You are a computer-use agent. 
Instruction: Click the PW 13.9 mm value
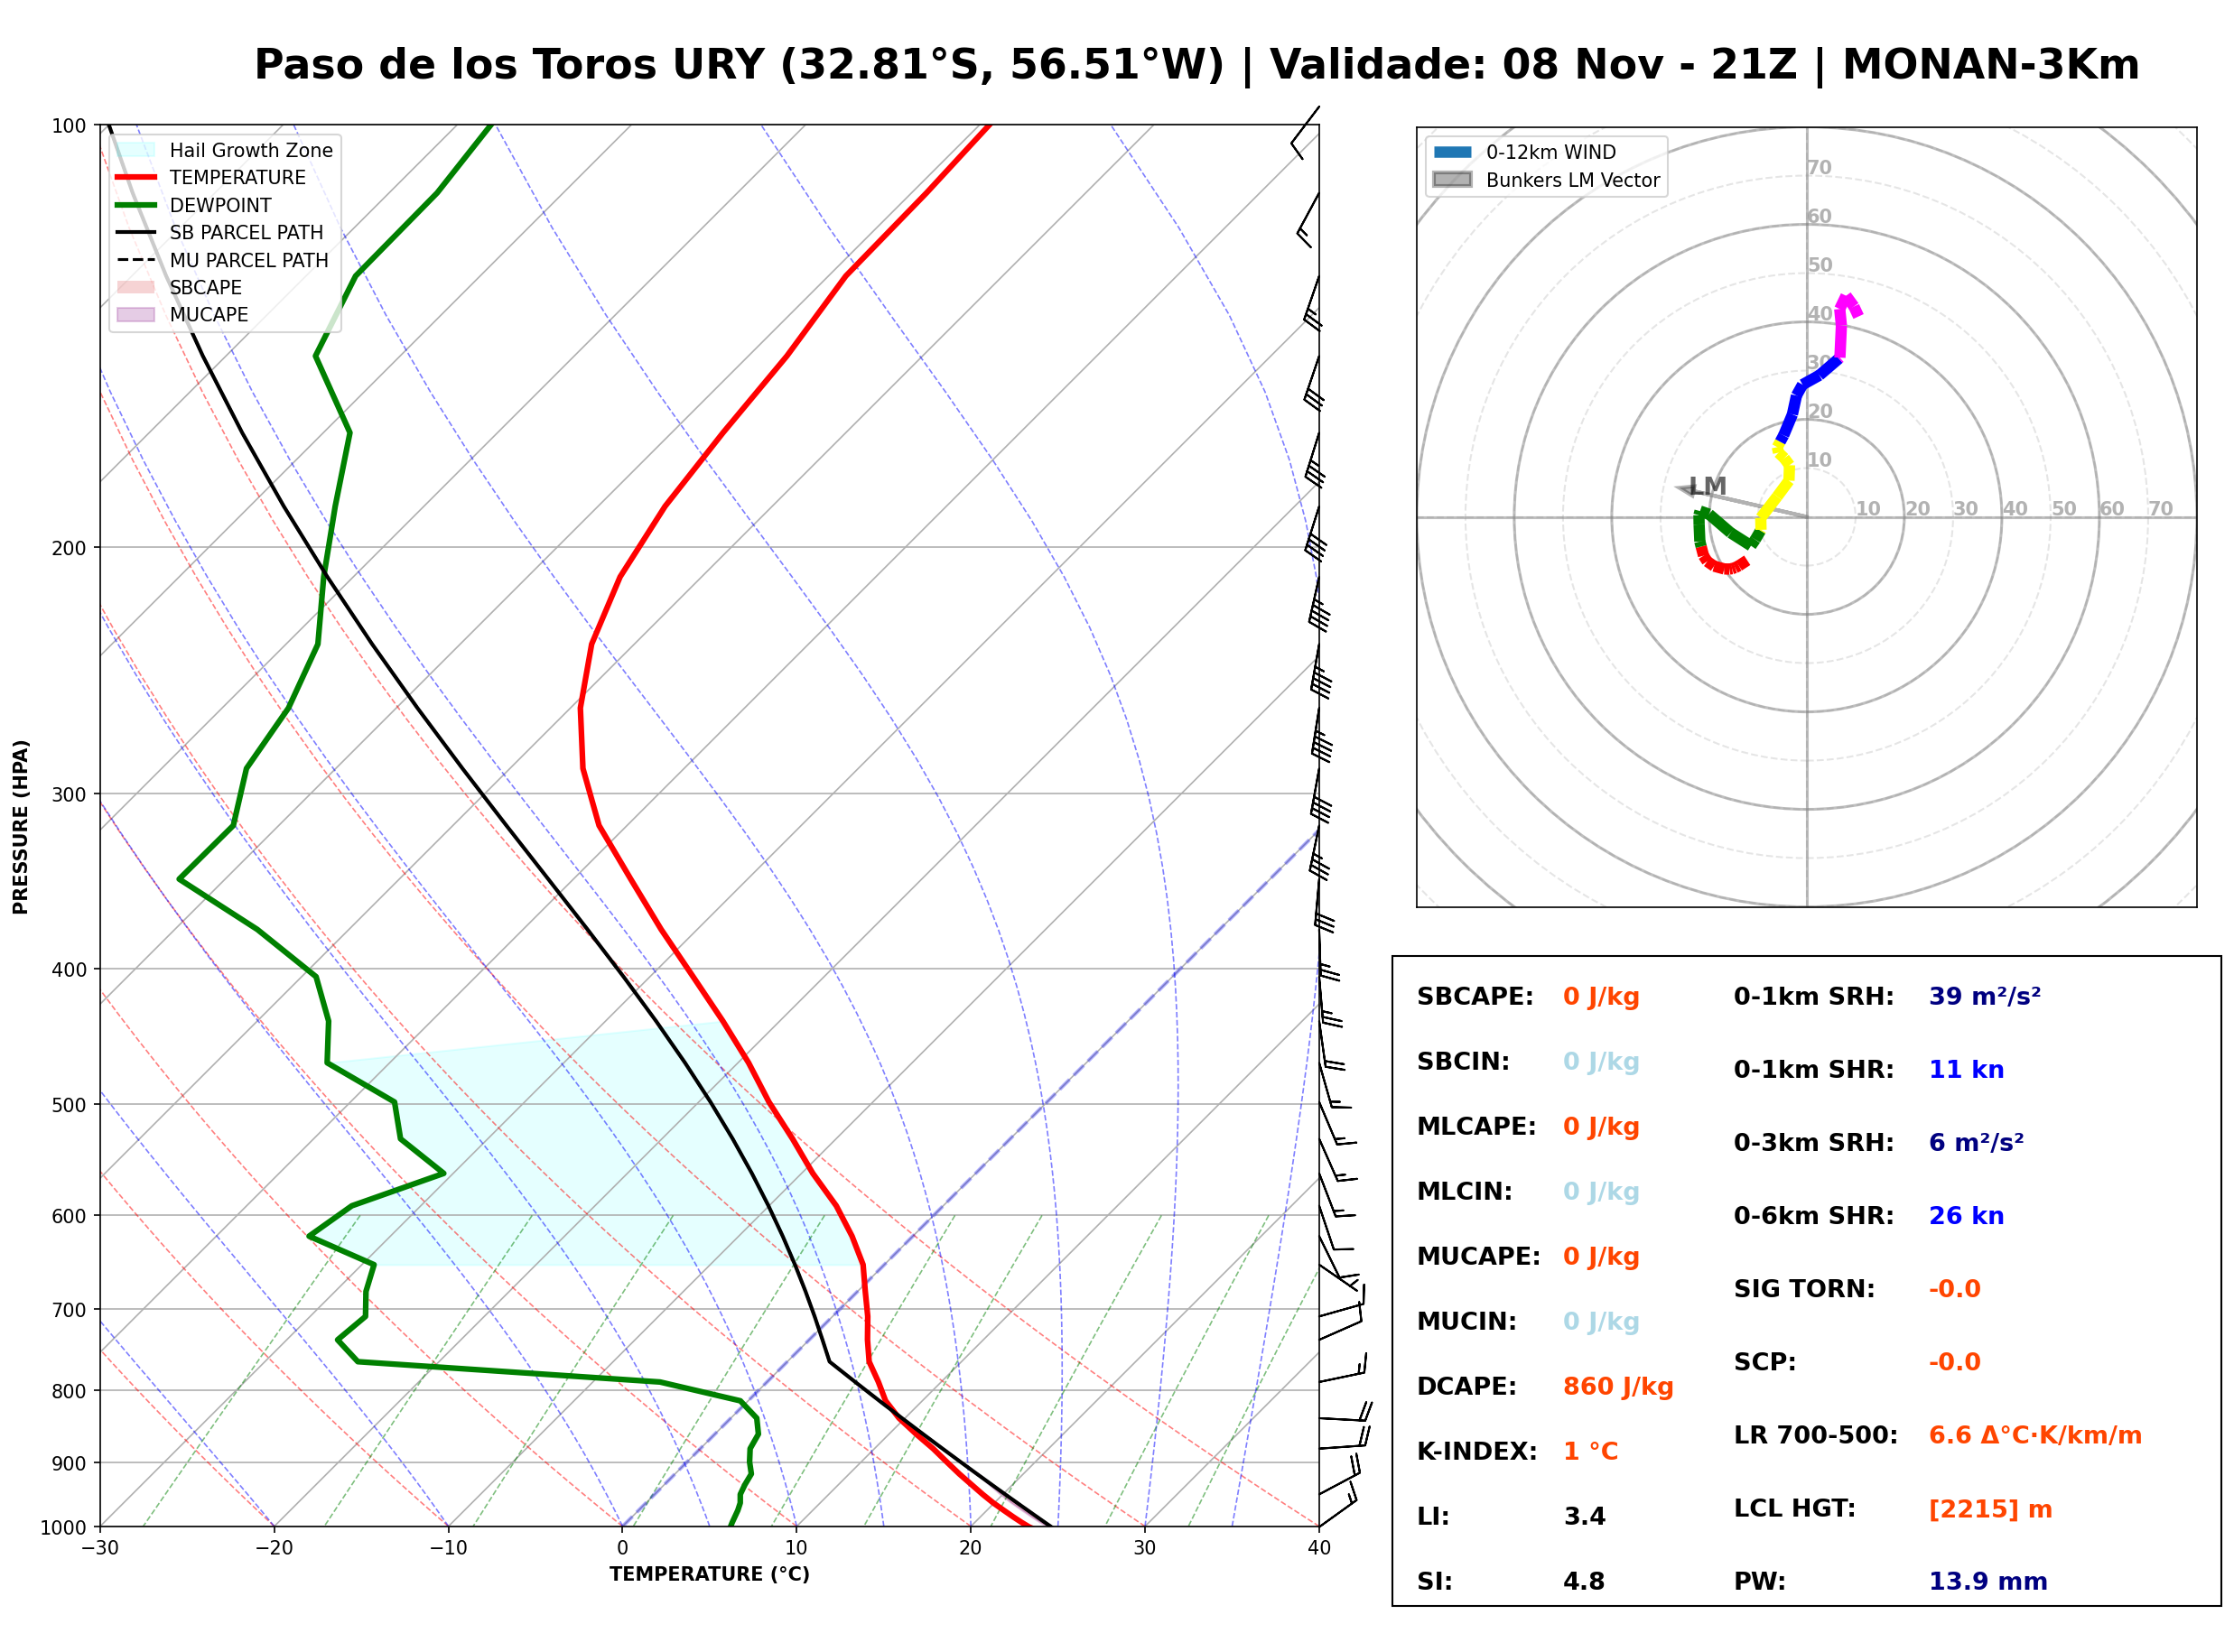1988,1582
